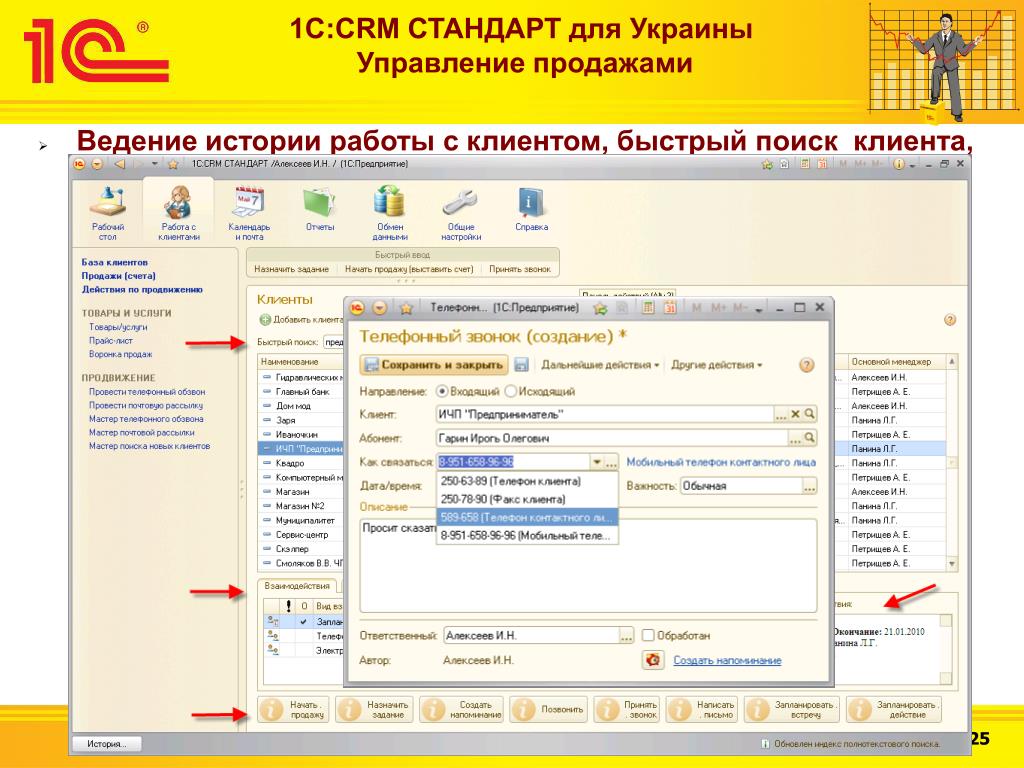Select the Входящий radio button
Image resolution: width=1024 pixels, height=768 pixels.
[442, 391]
